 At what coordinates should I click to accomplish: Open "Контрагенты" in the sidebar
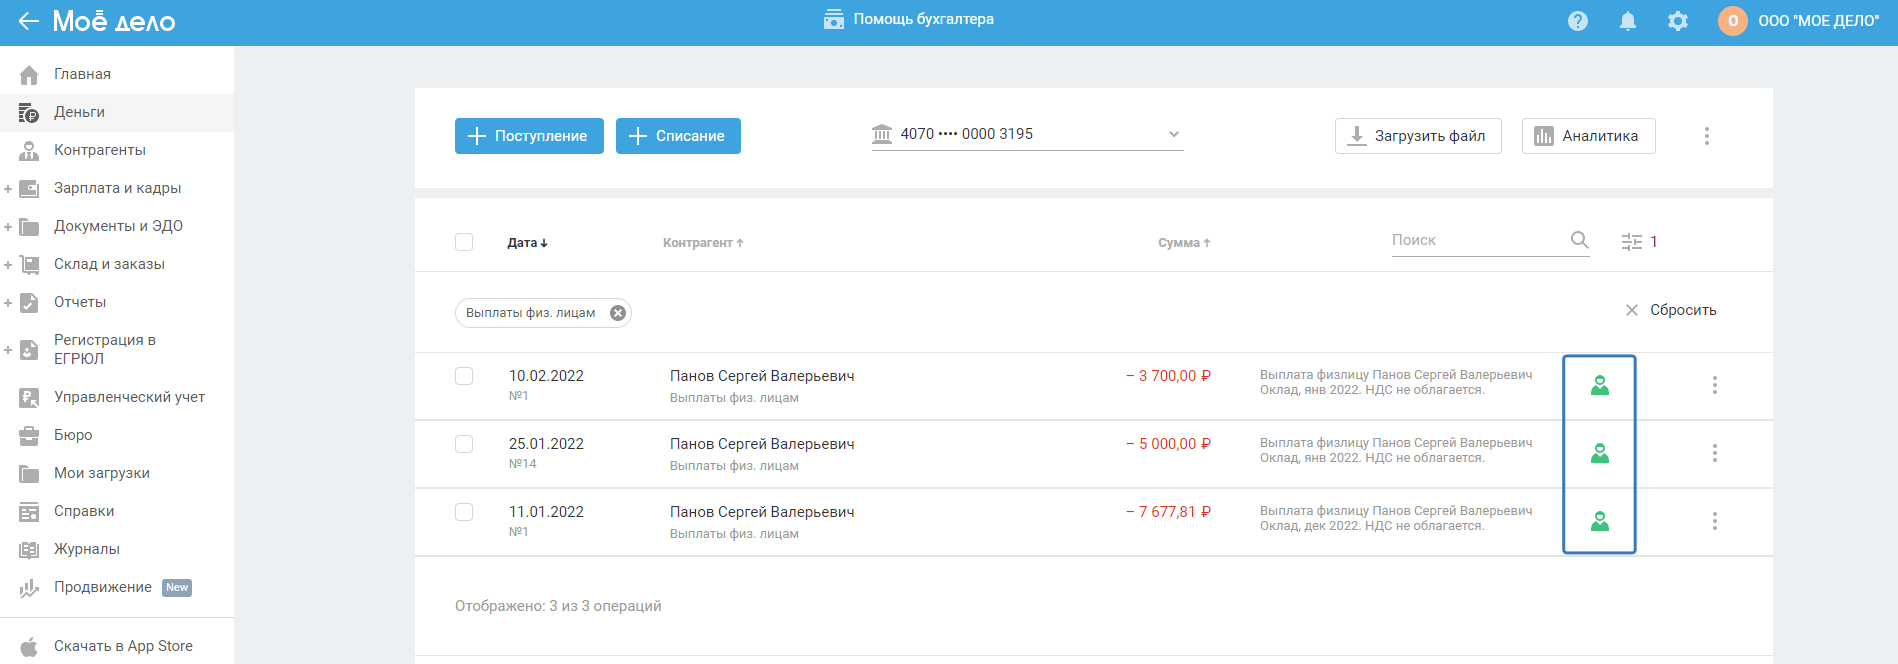point(100,150)
